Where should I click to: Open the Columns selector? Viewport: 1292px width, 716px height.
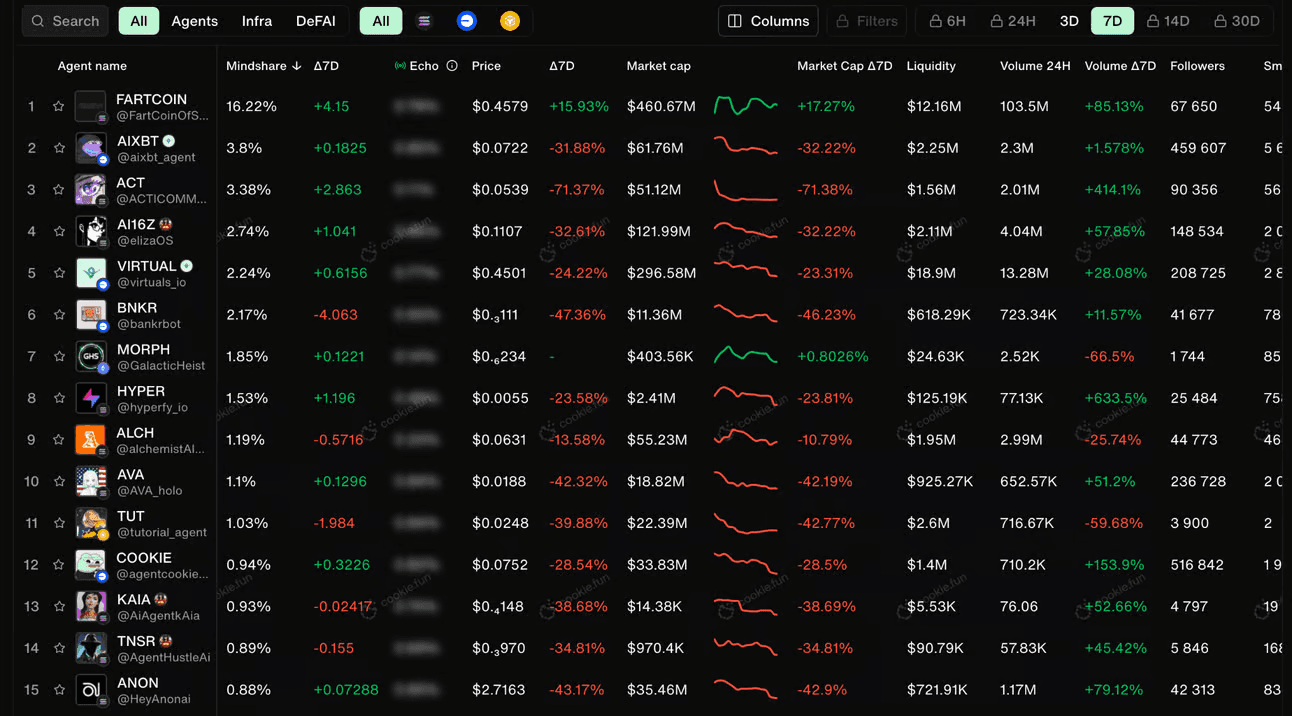click(x=768, y=21)
